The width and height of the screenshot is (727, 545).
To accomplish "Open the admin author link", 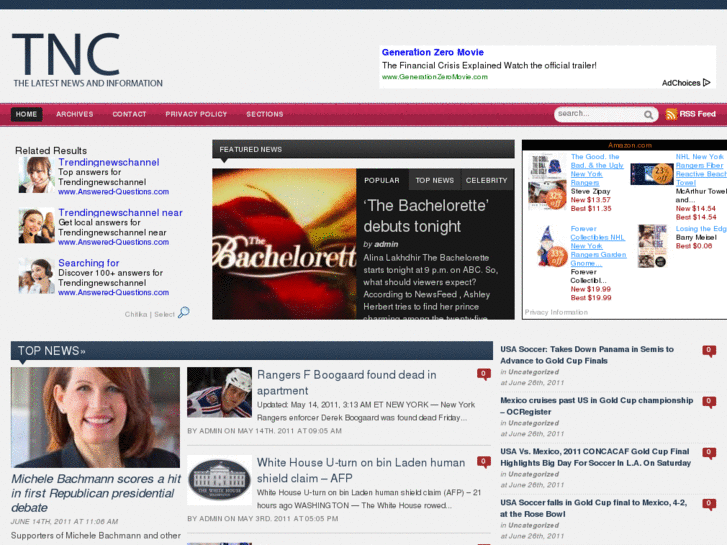I will 386,244.
